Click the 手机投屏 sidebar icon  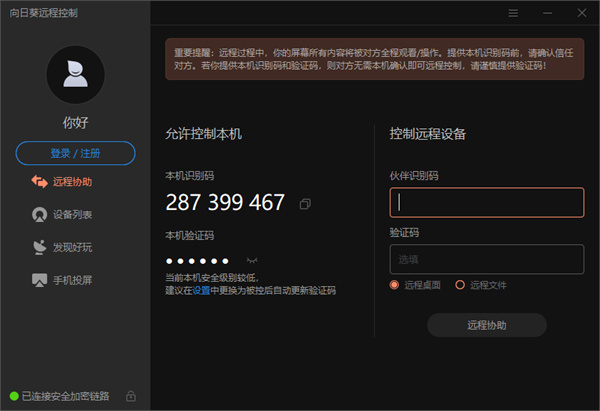tap(39, 280)
